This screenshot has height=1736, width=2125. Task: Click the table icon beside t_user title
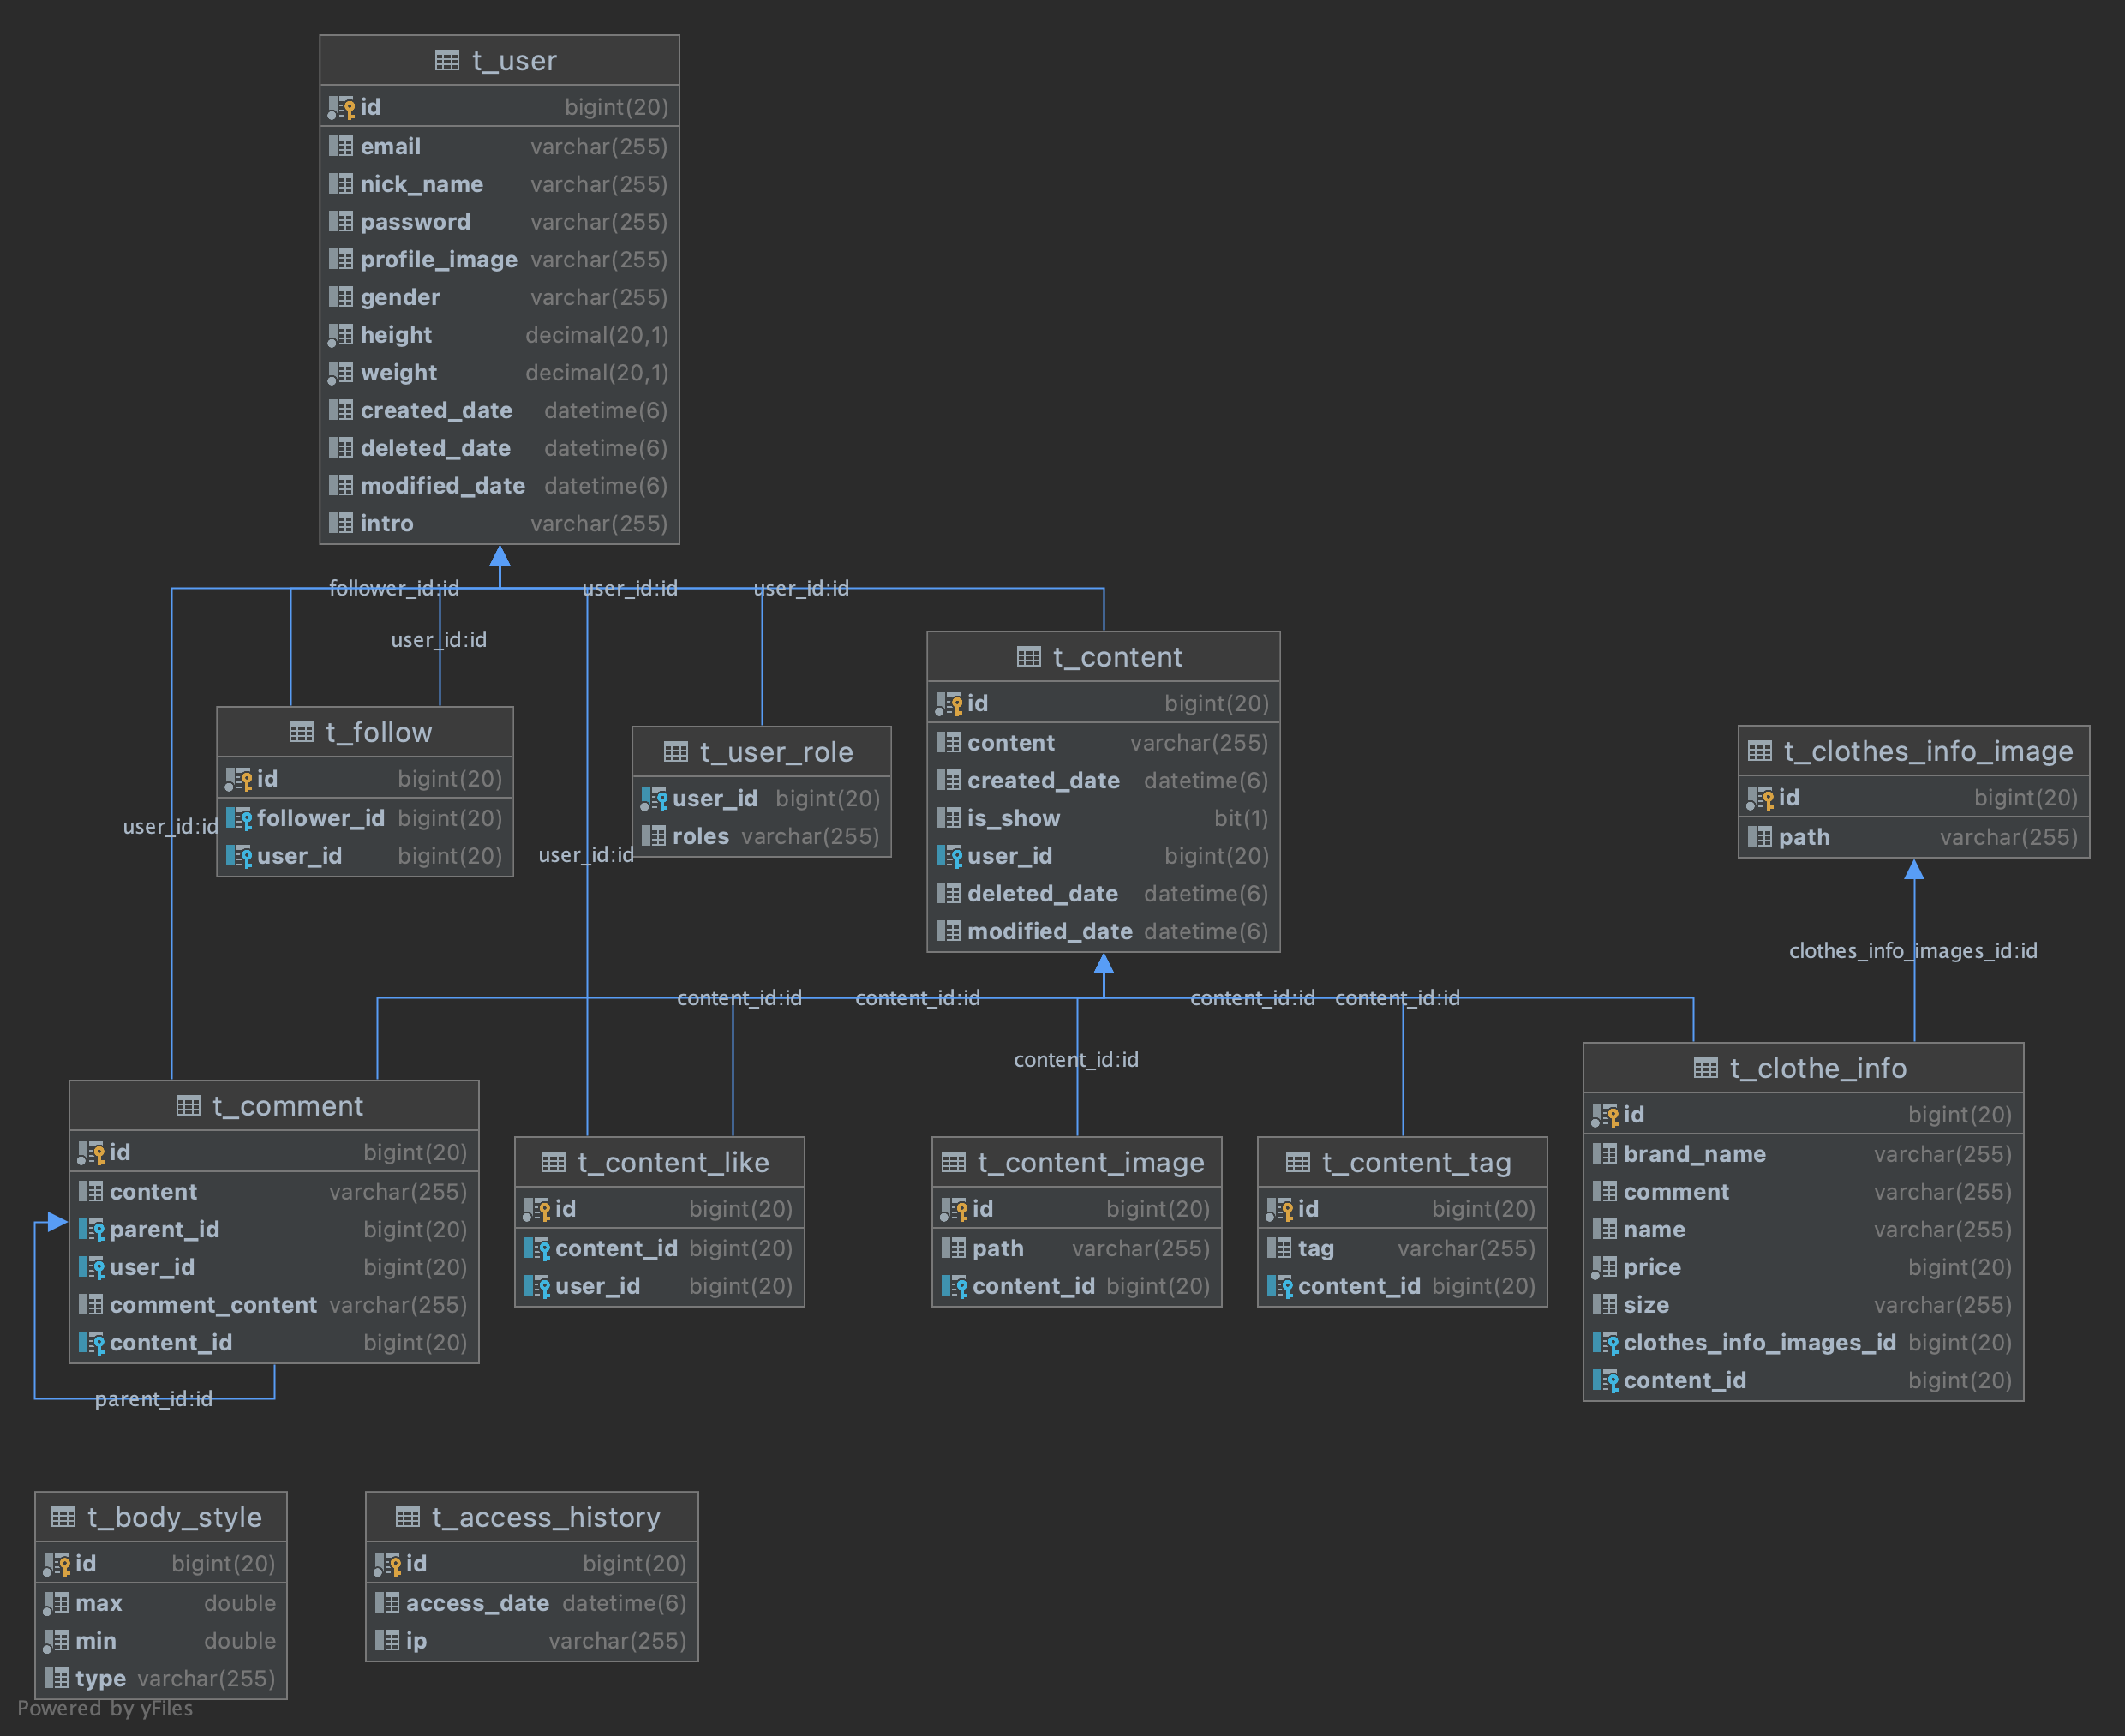(x=447, y=61)
